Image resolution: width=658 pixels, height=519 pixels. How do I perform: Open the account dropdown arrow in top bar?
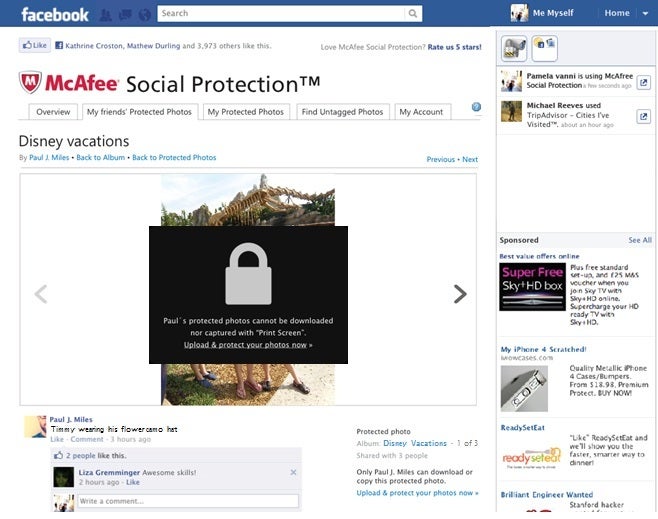[645, 13]
